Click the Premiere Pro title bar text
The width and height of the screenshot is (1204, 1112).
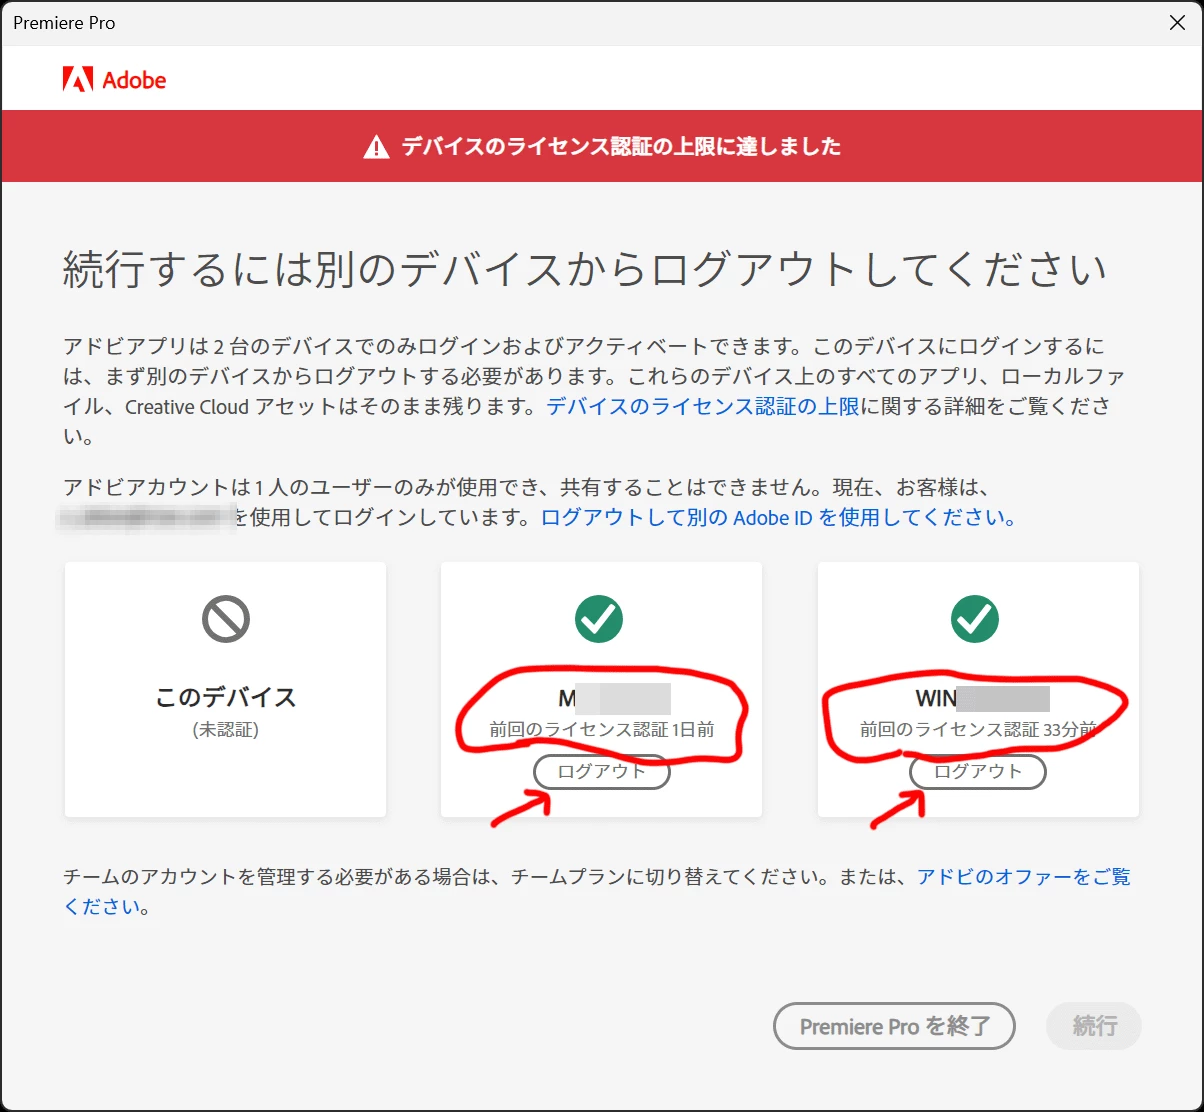coord(64,23)
